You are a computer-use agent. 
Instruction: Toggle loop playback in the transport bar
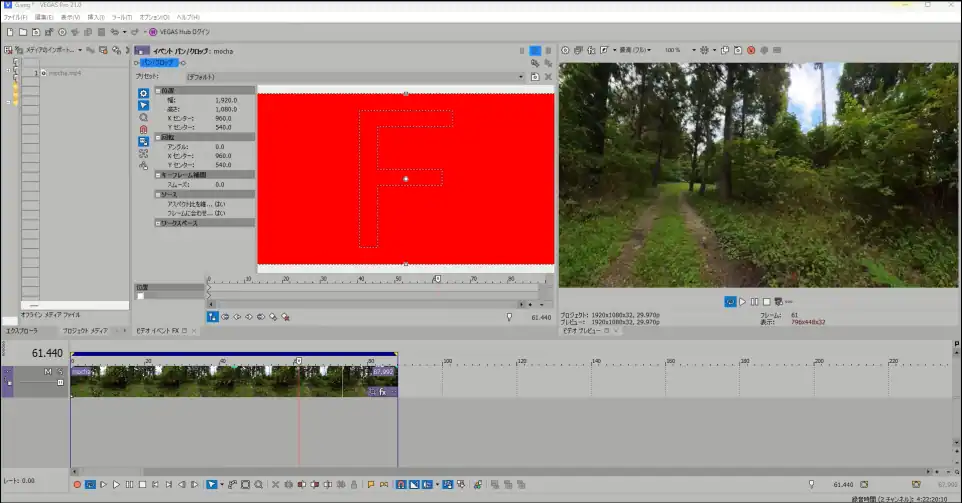pyautogui.click(x=90, y=485)
